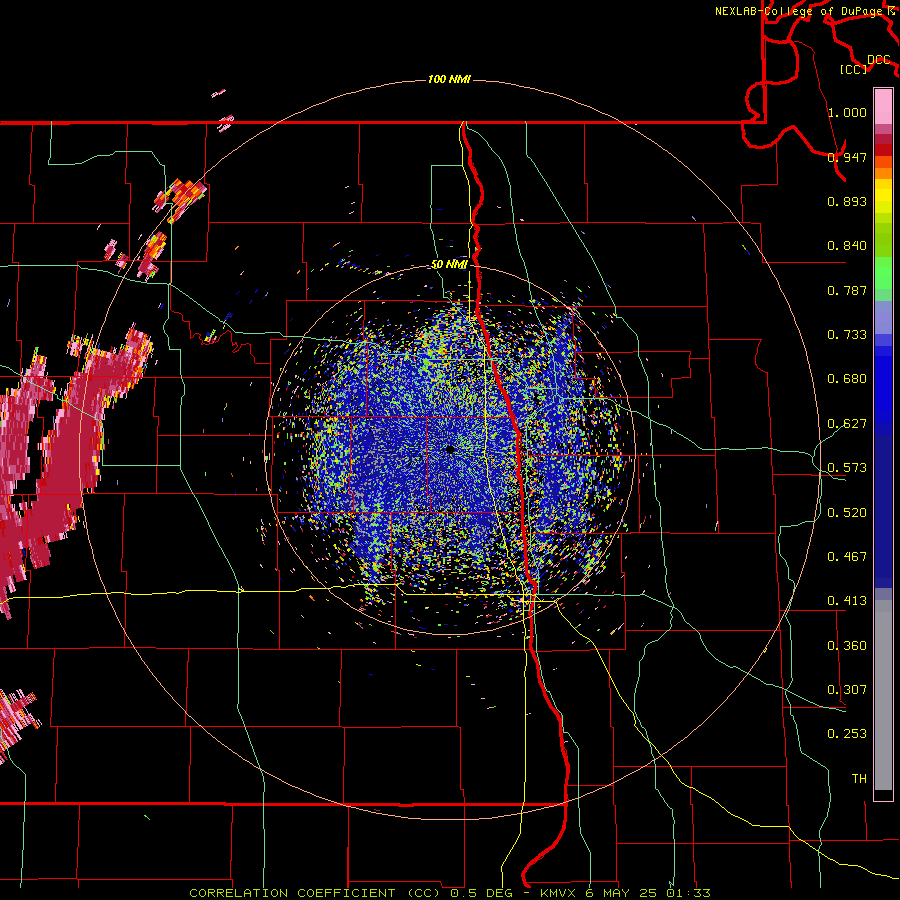900x900 pixels.
Task: Click the 0.360 legend value
Action: click(x=847, y=646)
